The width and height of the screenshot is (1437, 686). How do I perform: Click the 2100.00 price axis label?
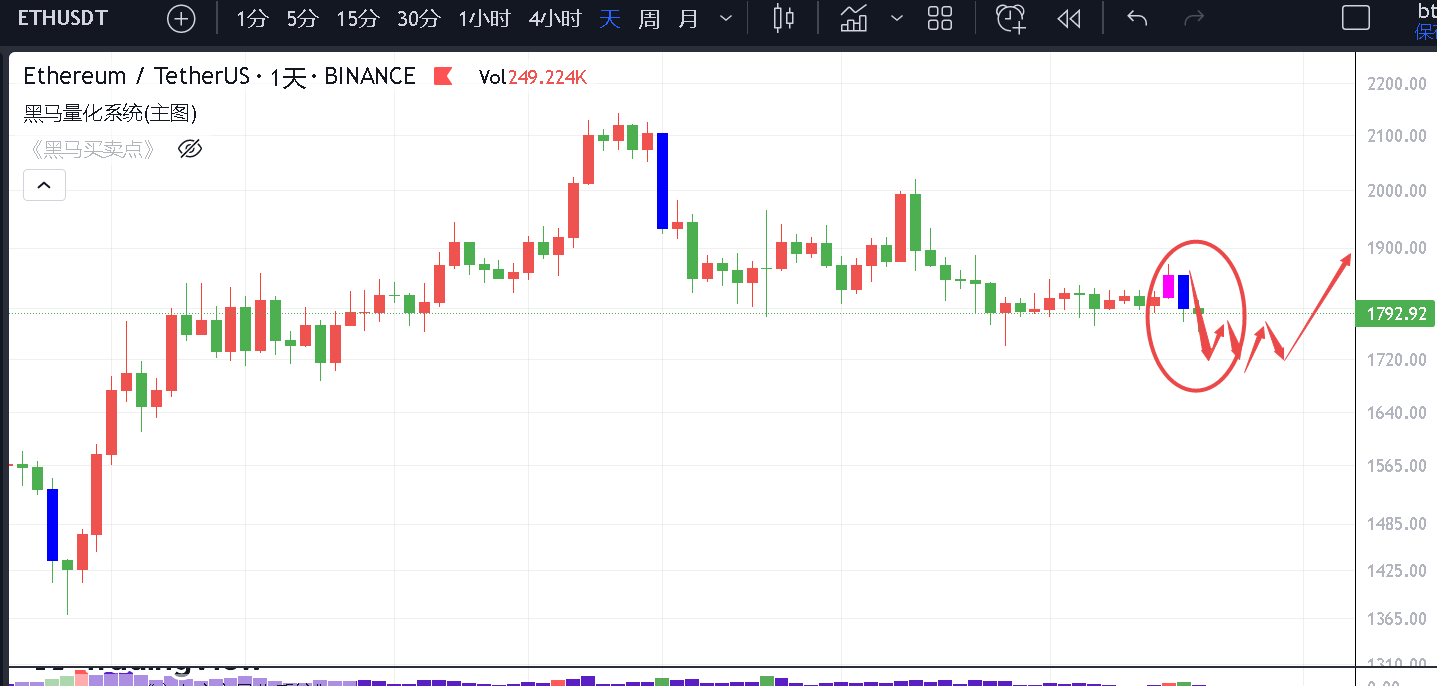point(1396,135)
